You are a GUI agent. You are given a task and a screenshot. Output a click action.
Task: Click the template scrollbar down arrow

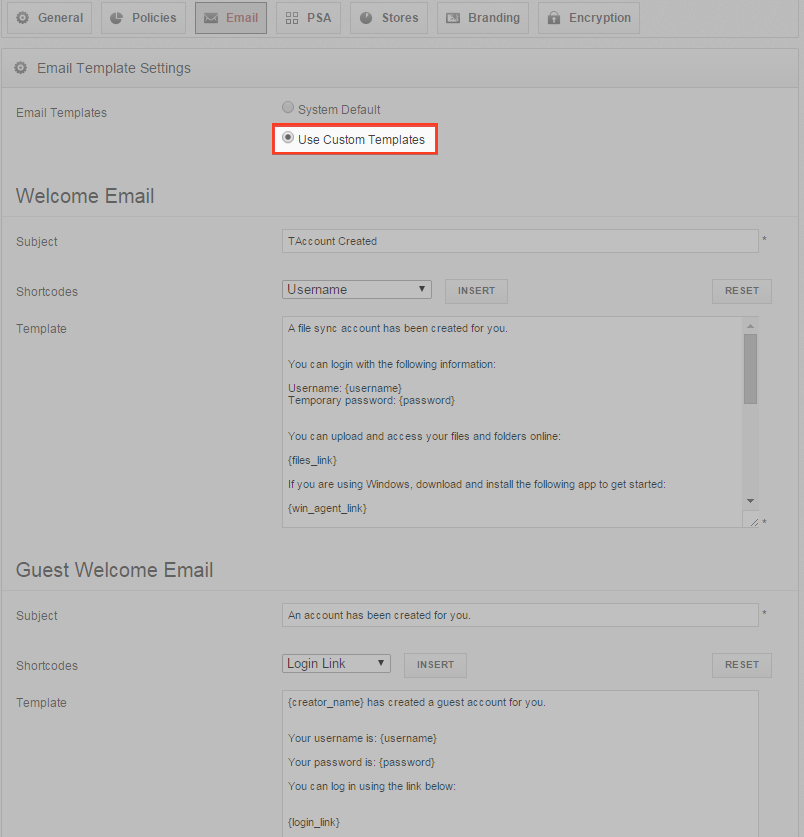pyautogui.click(x=750, y=501)
